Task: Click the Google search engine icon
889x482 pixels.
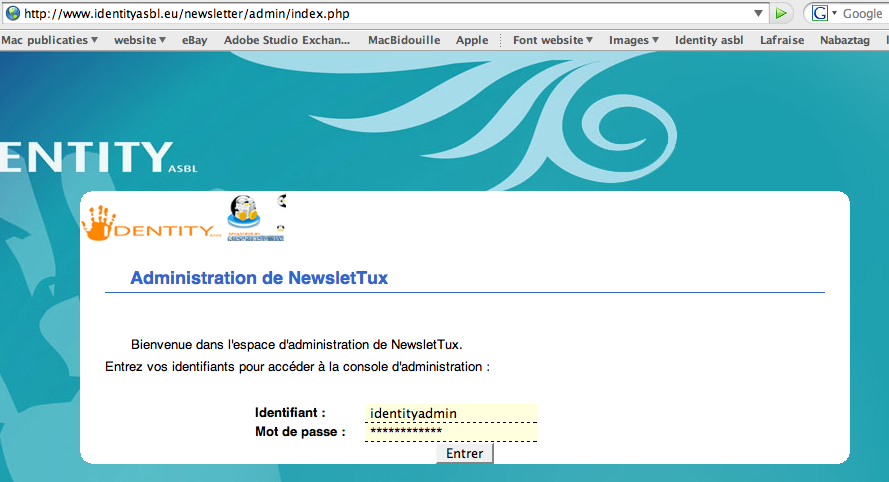Action: pyautogui.click(x=820, y=13)
